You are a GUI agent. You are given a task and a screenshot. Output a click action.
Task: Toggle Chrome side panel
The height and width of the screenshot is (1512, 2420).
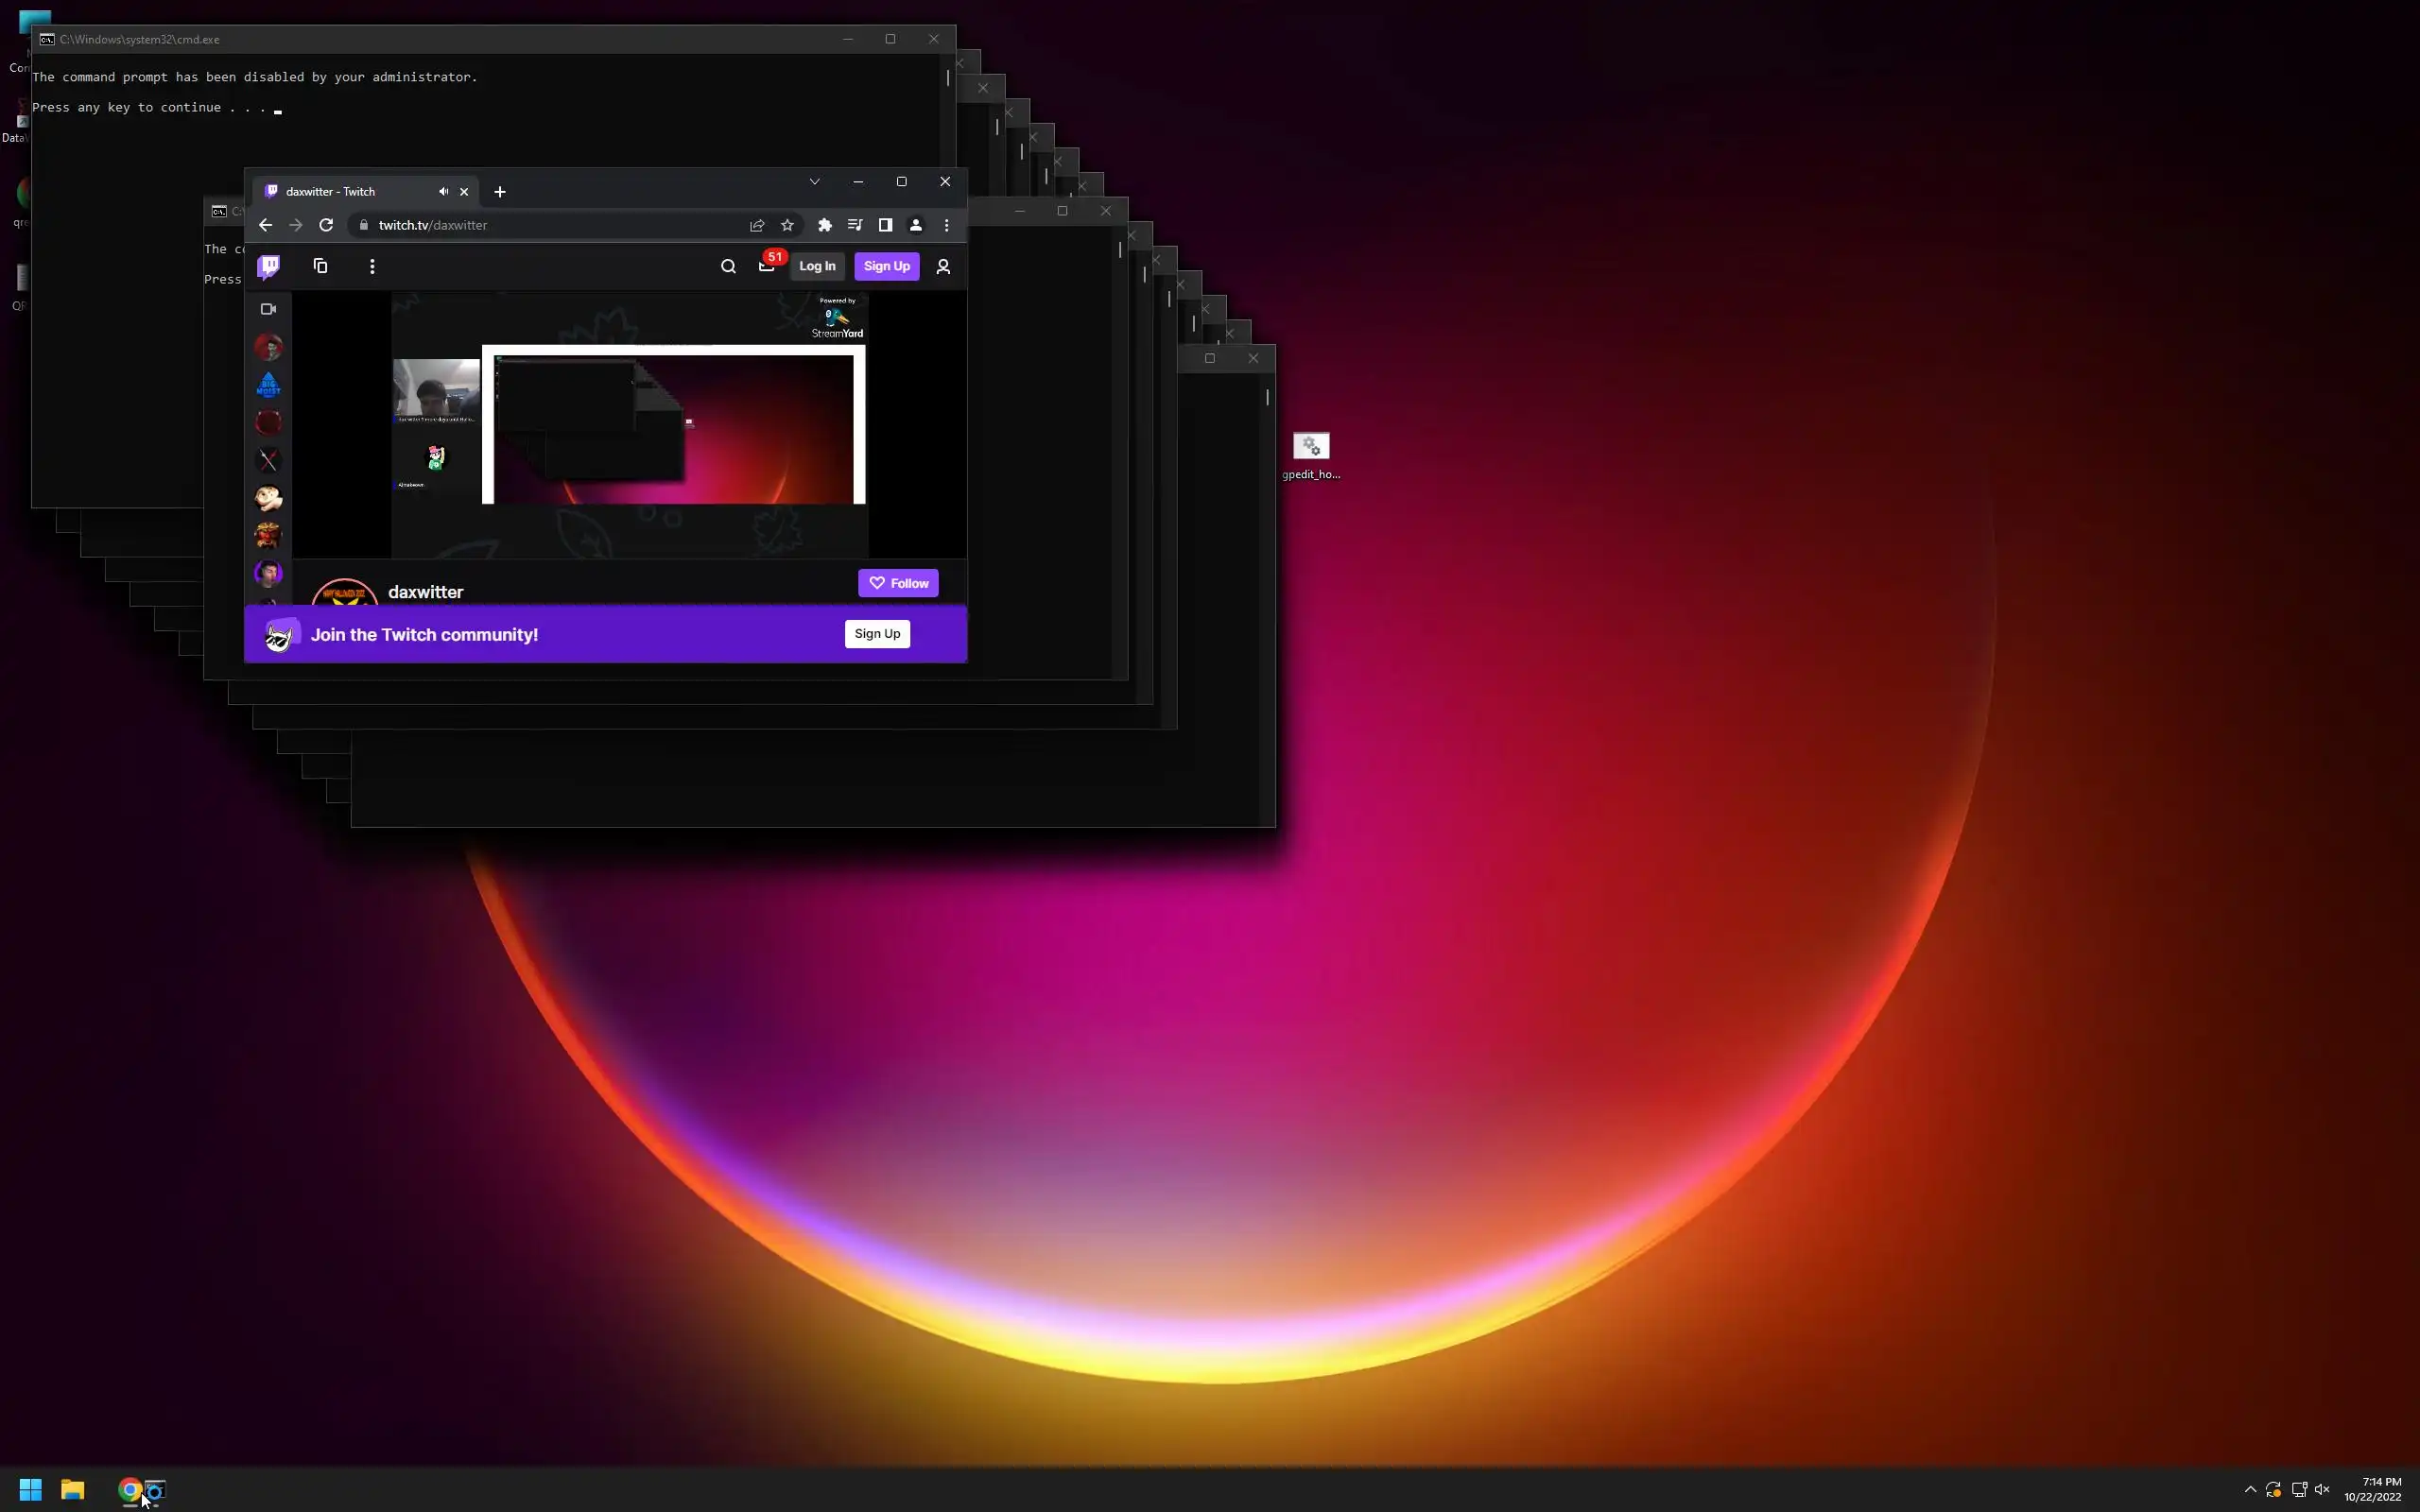point(885,225)
